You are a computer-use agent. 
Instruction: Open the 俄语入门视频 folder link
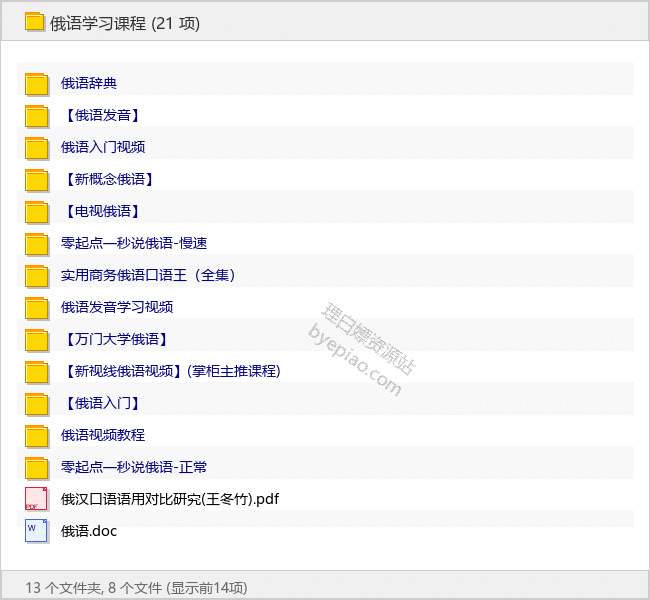coord(103,147)
